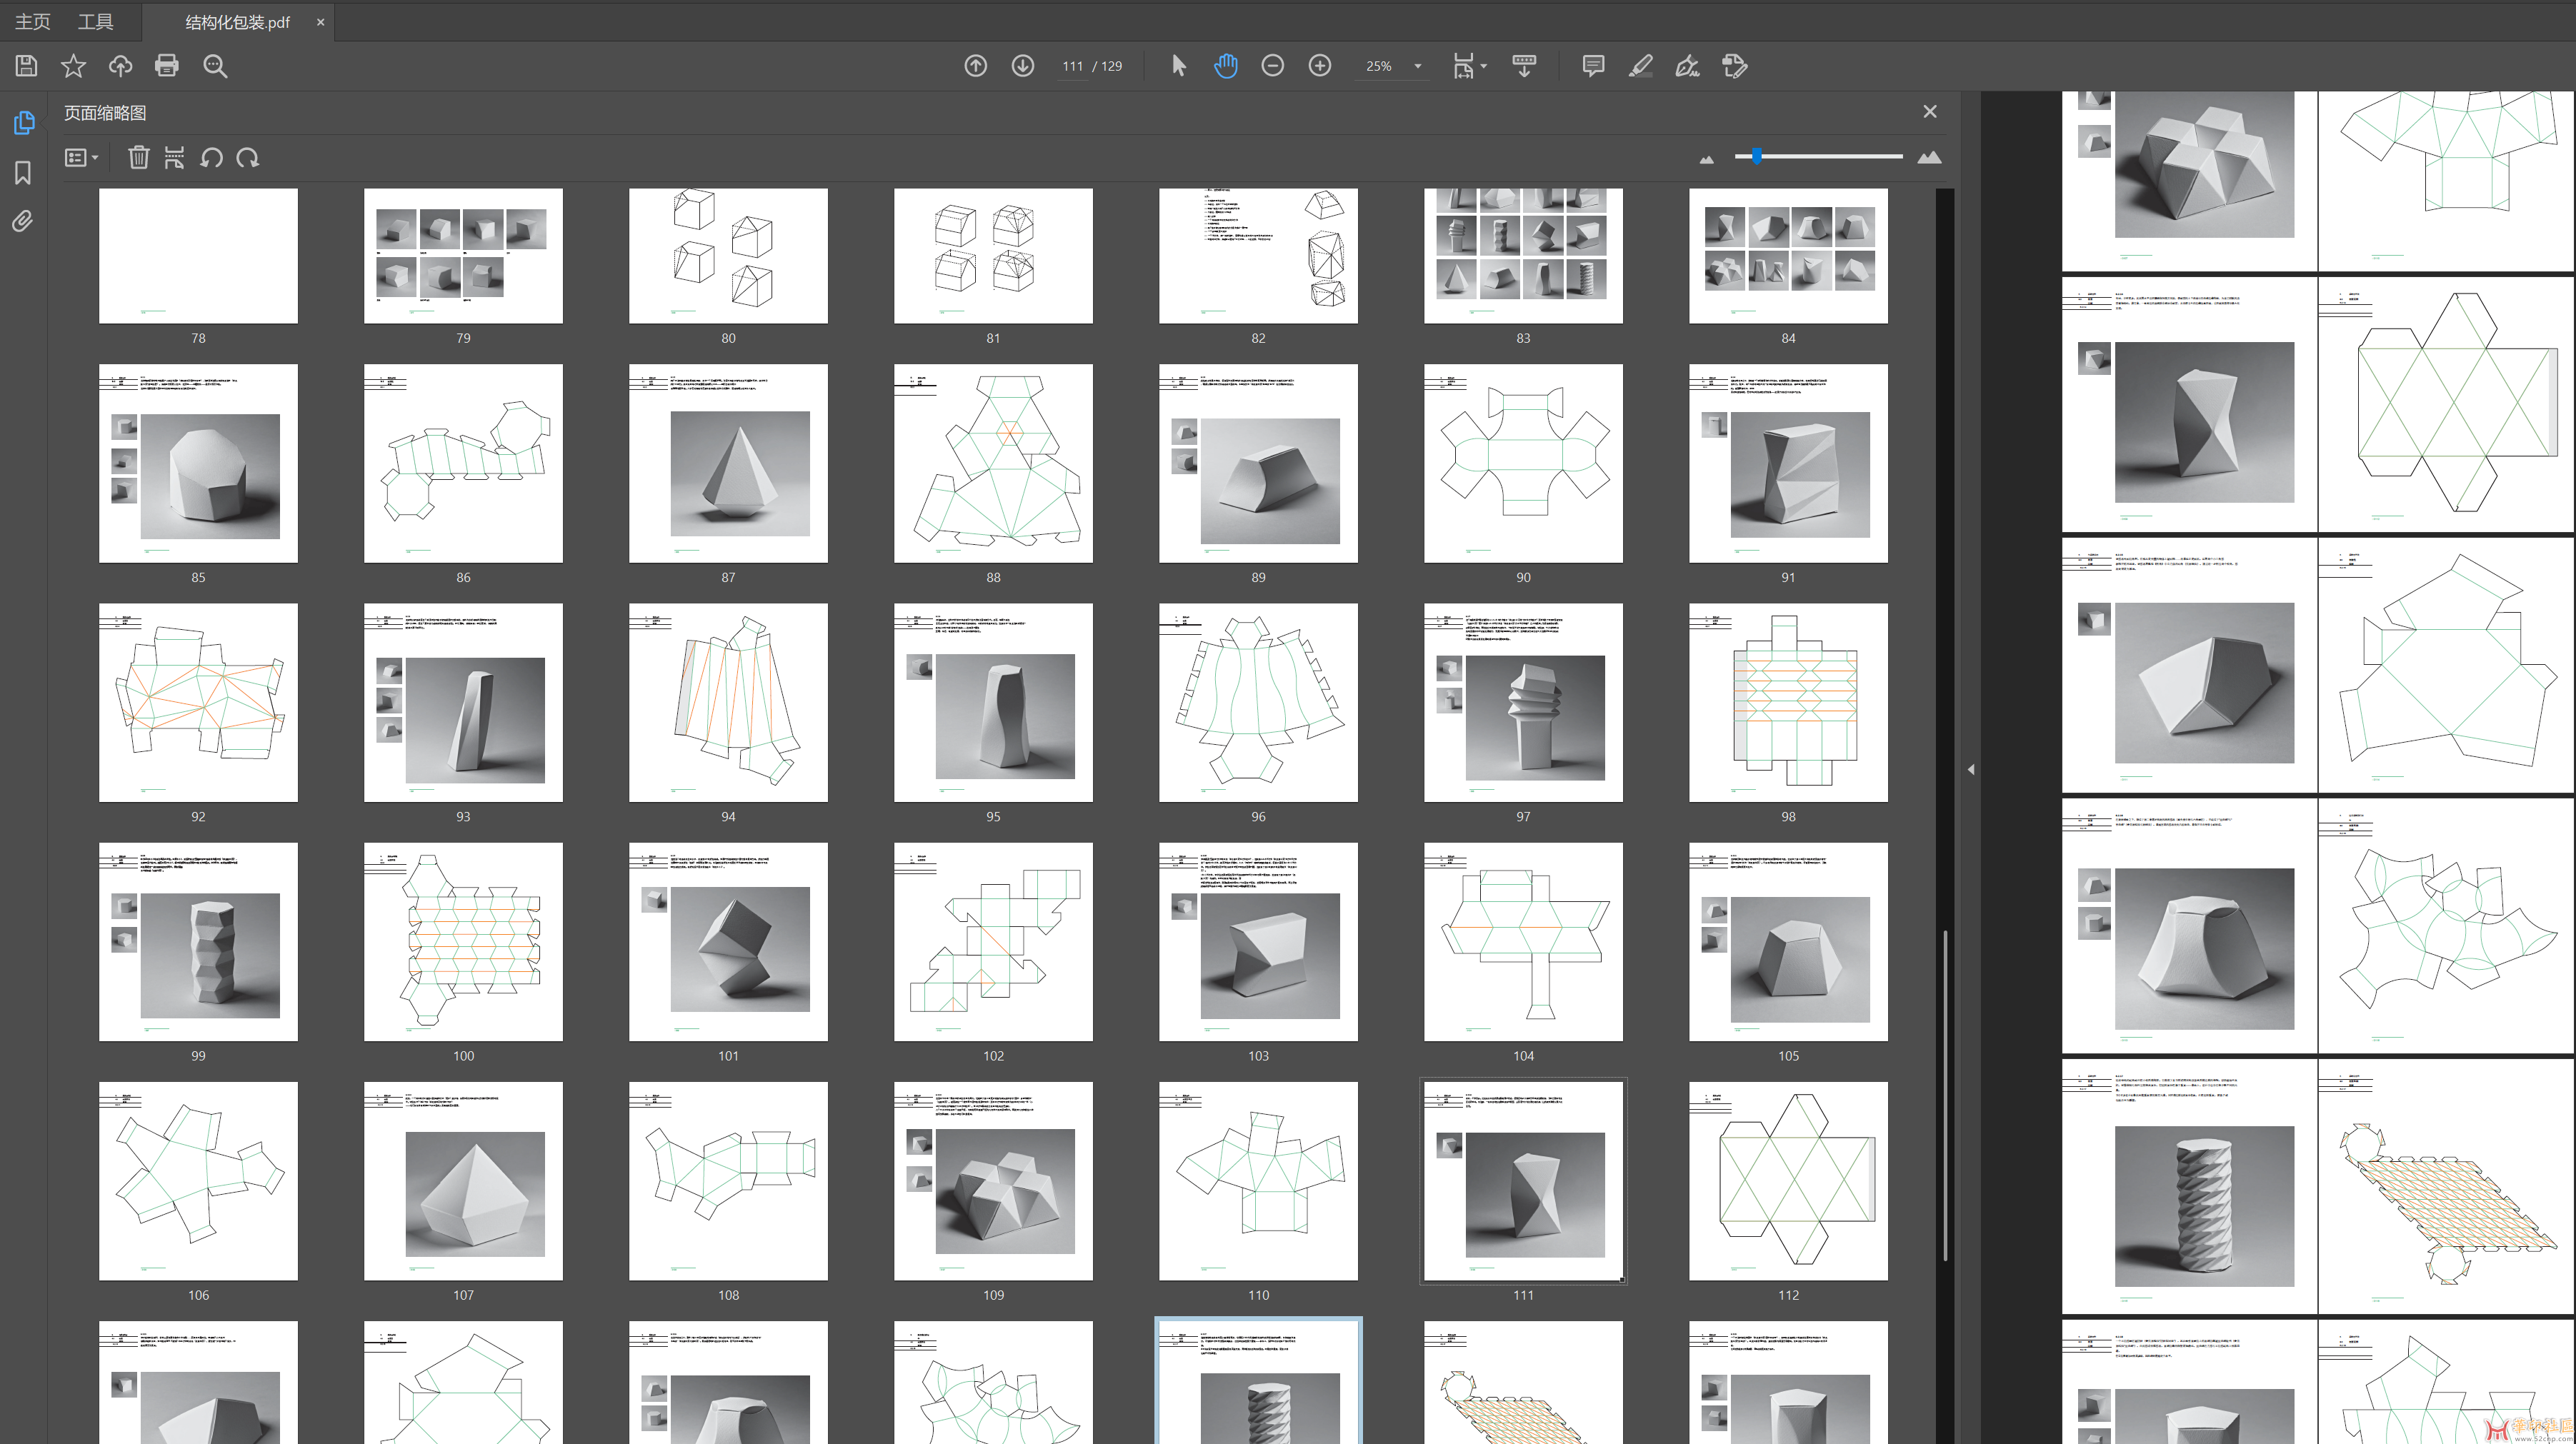Click the read mode keyboard icon
This screenshot has height=1444, width=2576.
click(x=1524, y=66)
